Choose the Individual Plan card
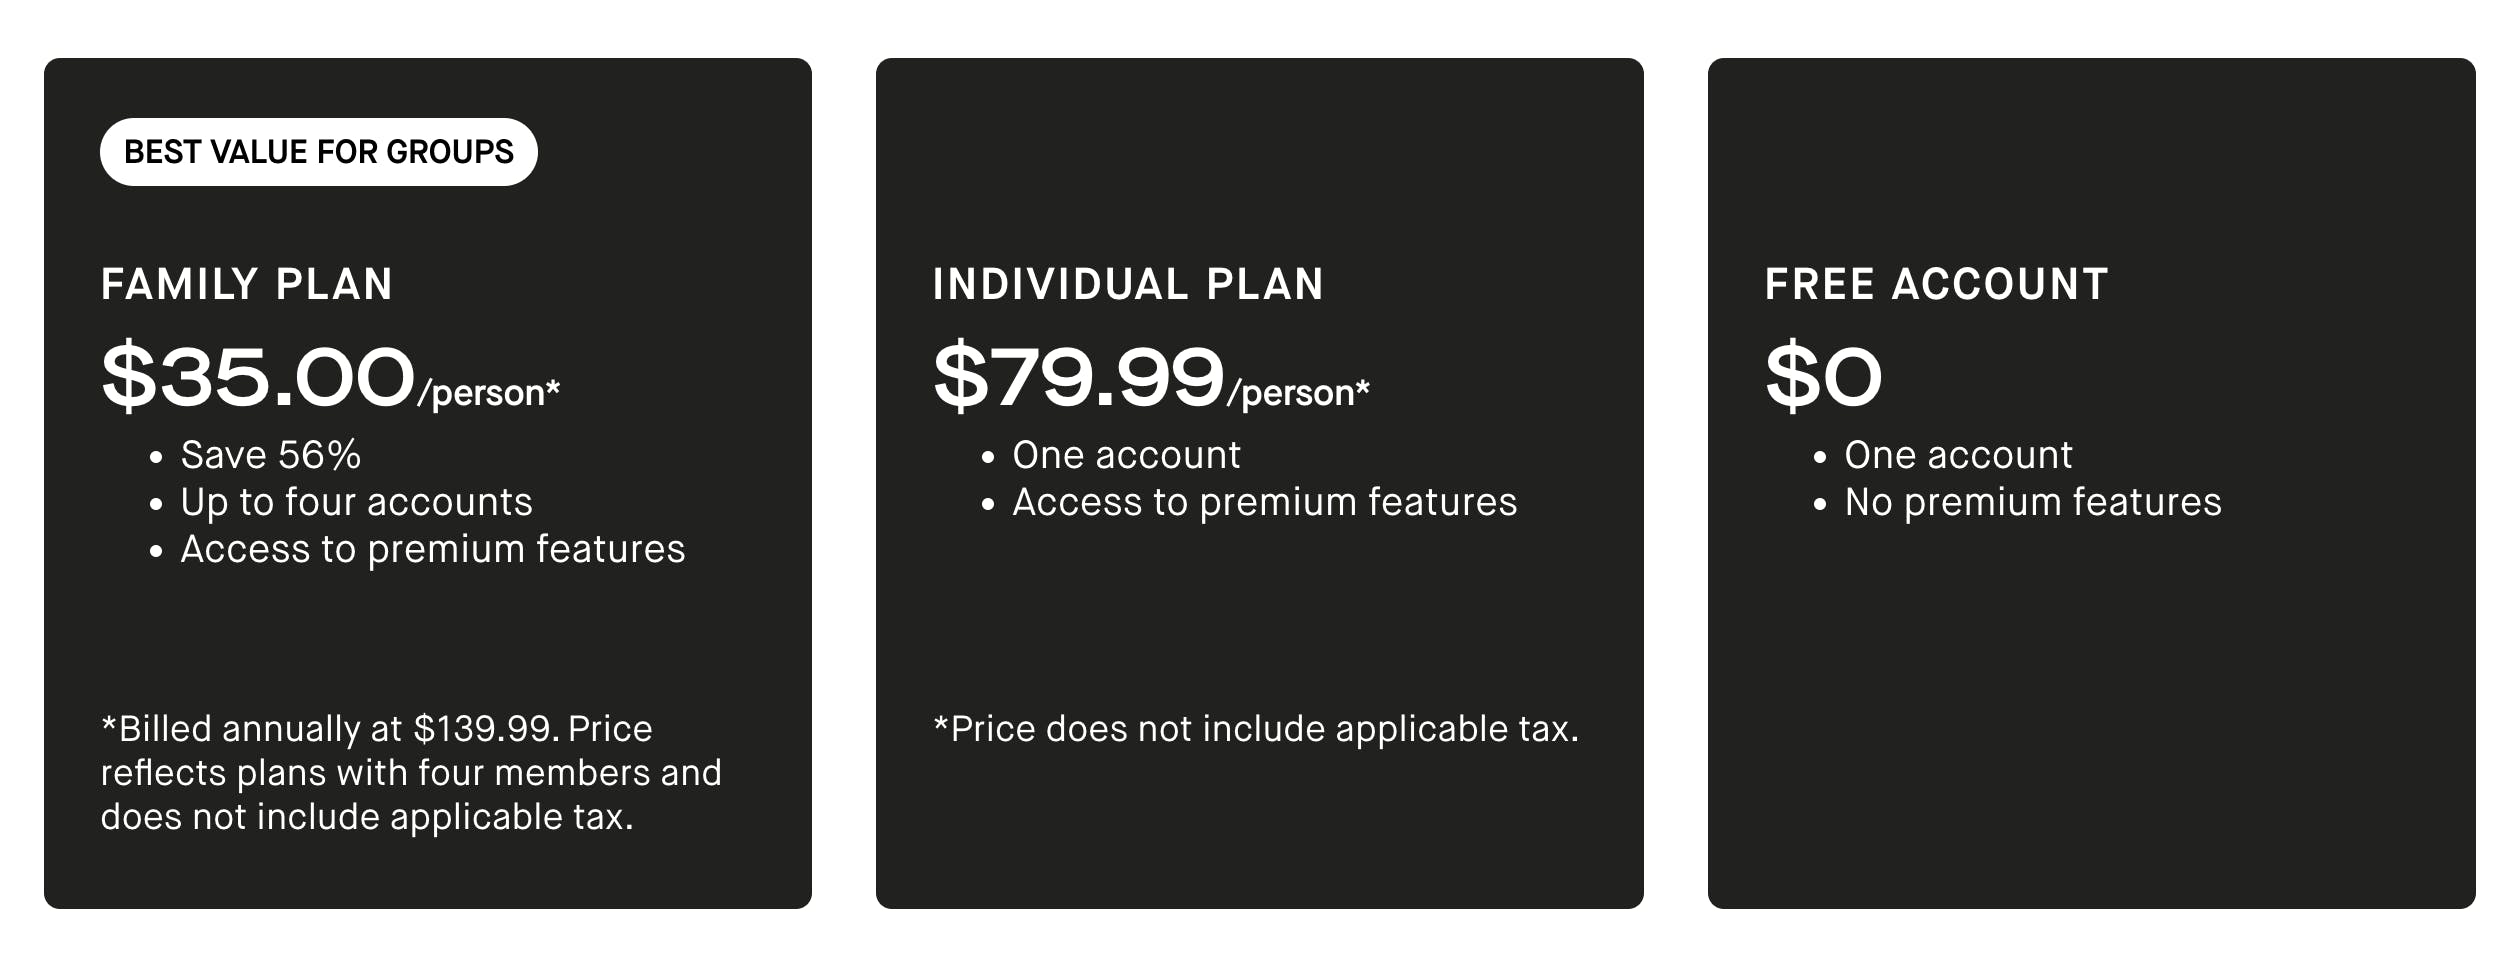The image size is (2518, 958). coord(1260,620)
